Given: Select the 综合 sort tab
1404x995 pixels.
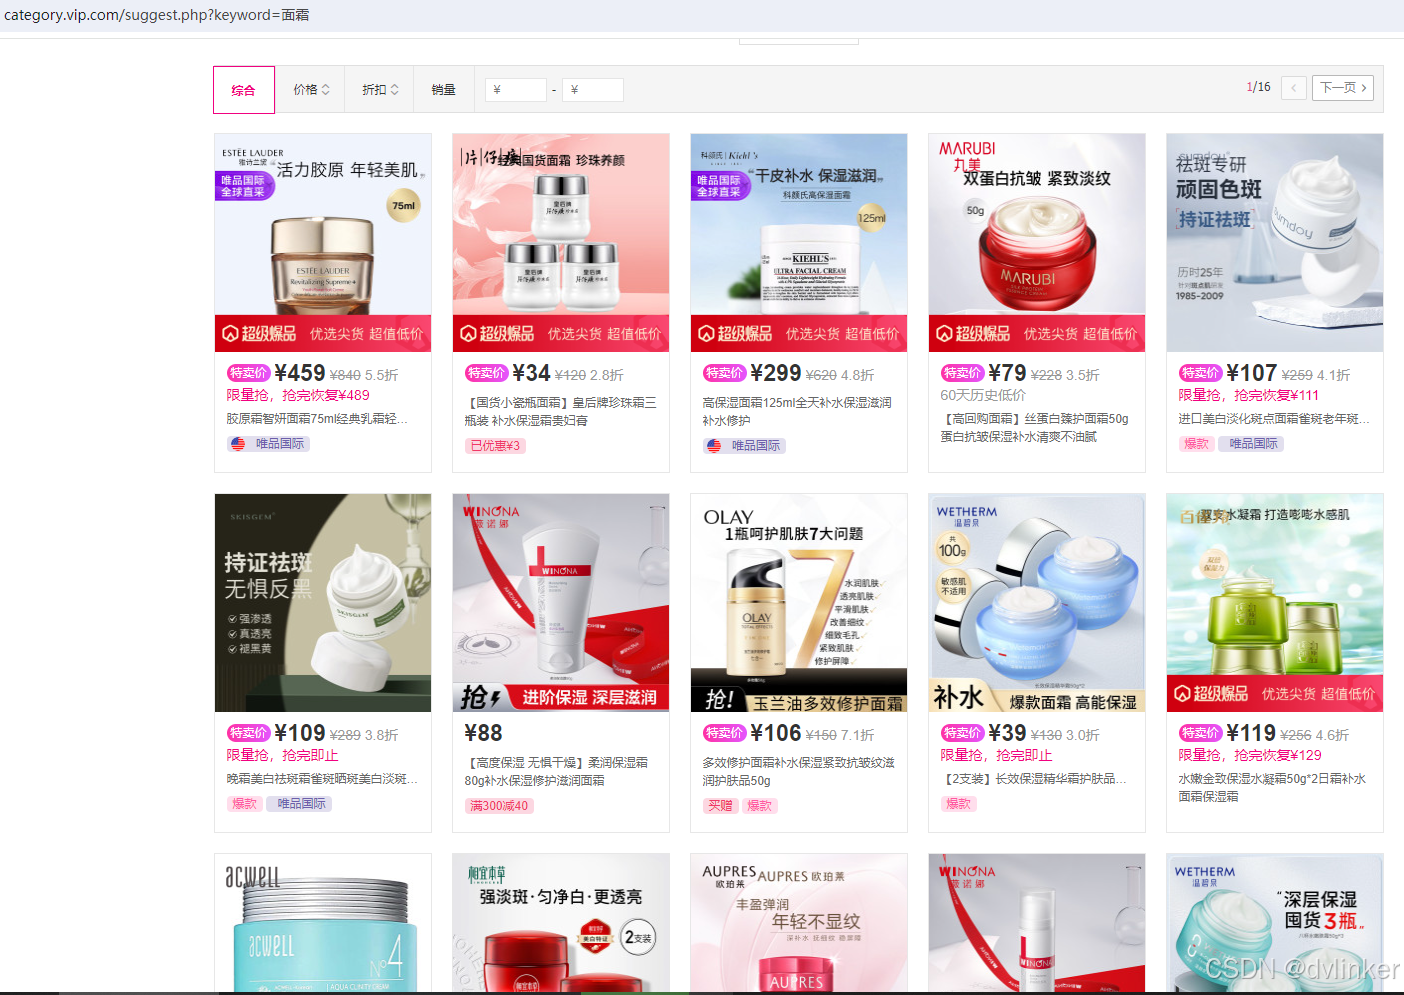Looking at the screenshot, I should 244,90.
